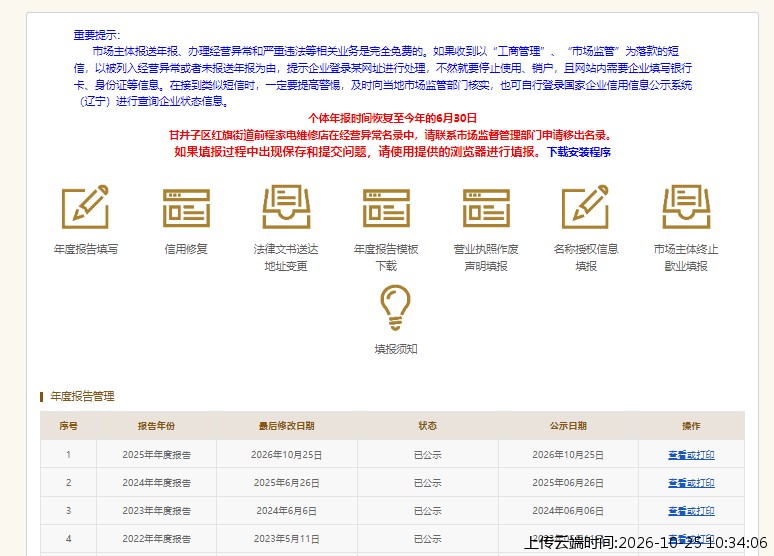
Task: Click the 公示日期 column header
Action: [568, 426]
